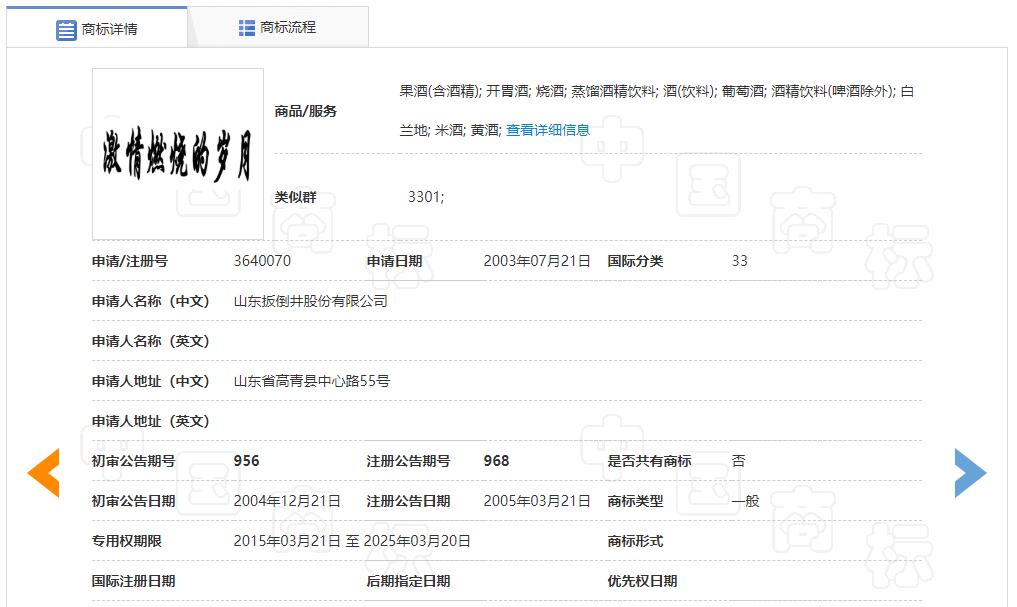Click the 类似群 value 3301
This screenshot has height=607, width=1017.
pyautogui.click(x=426, y=197)
